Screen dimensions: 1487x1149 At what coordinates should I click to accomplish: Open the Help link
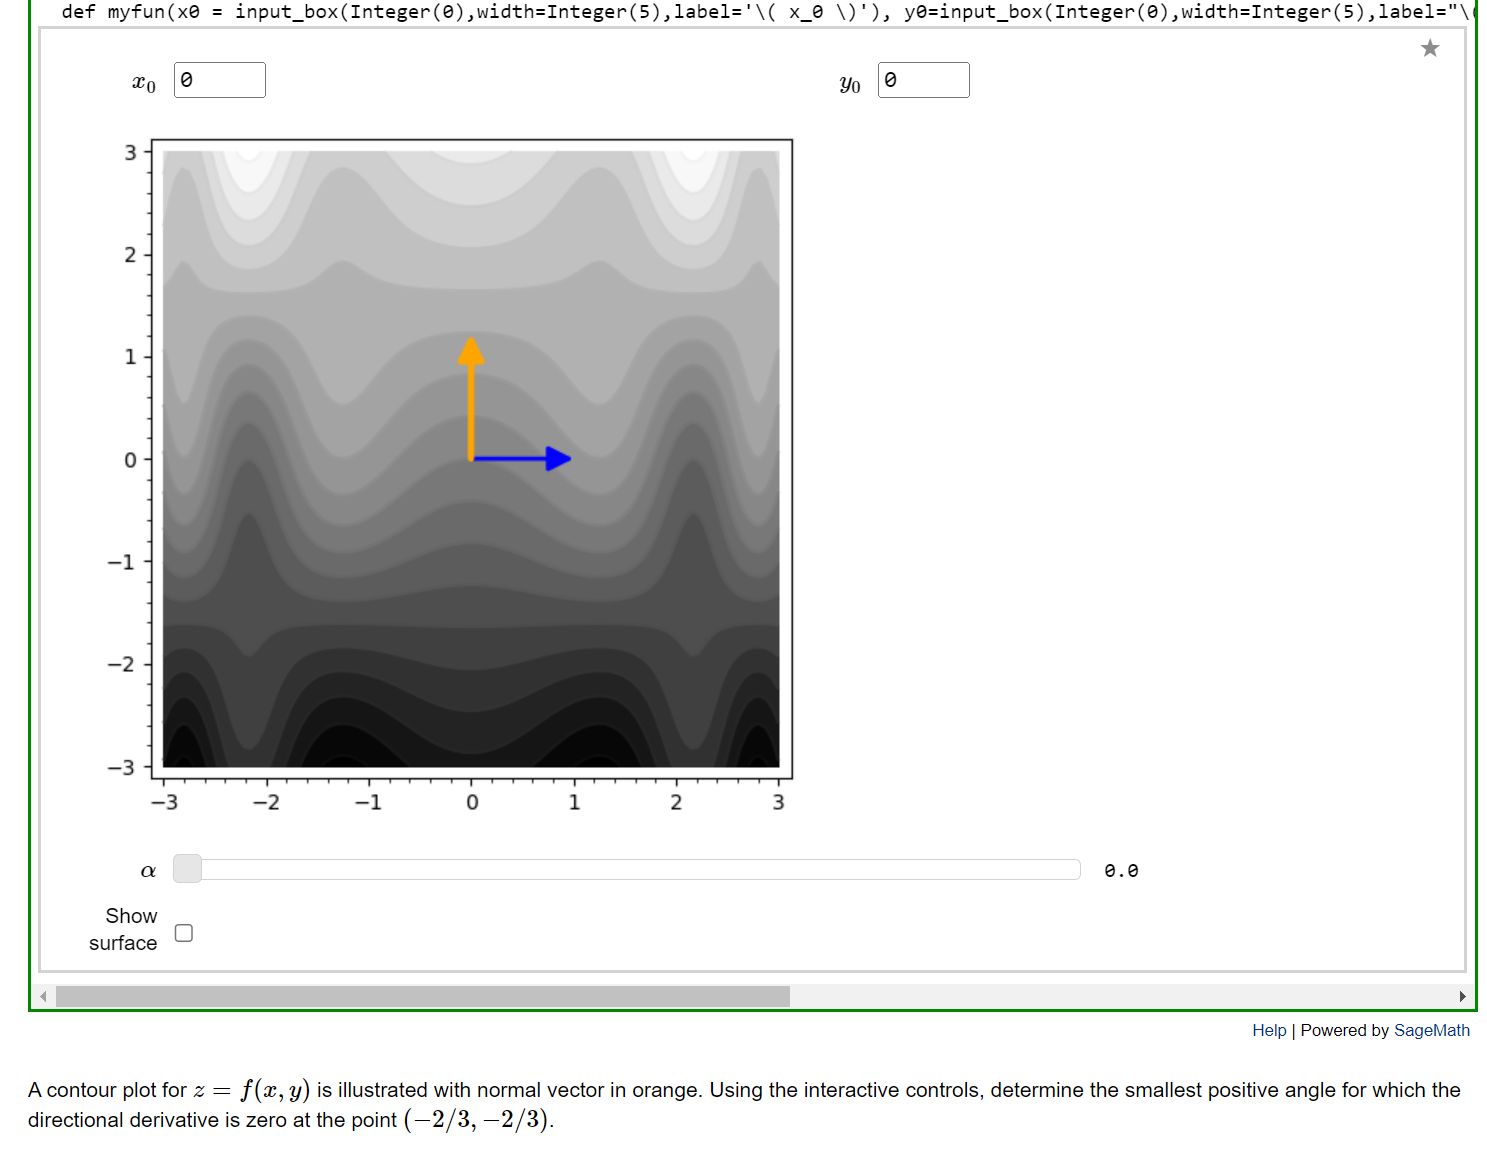point(1269,1030)
